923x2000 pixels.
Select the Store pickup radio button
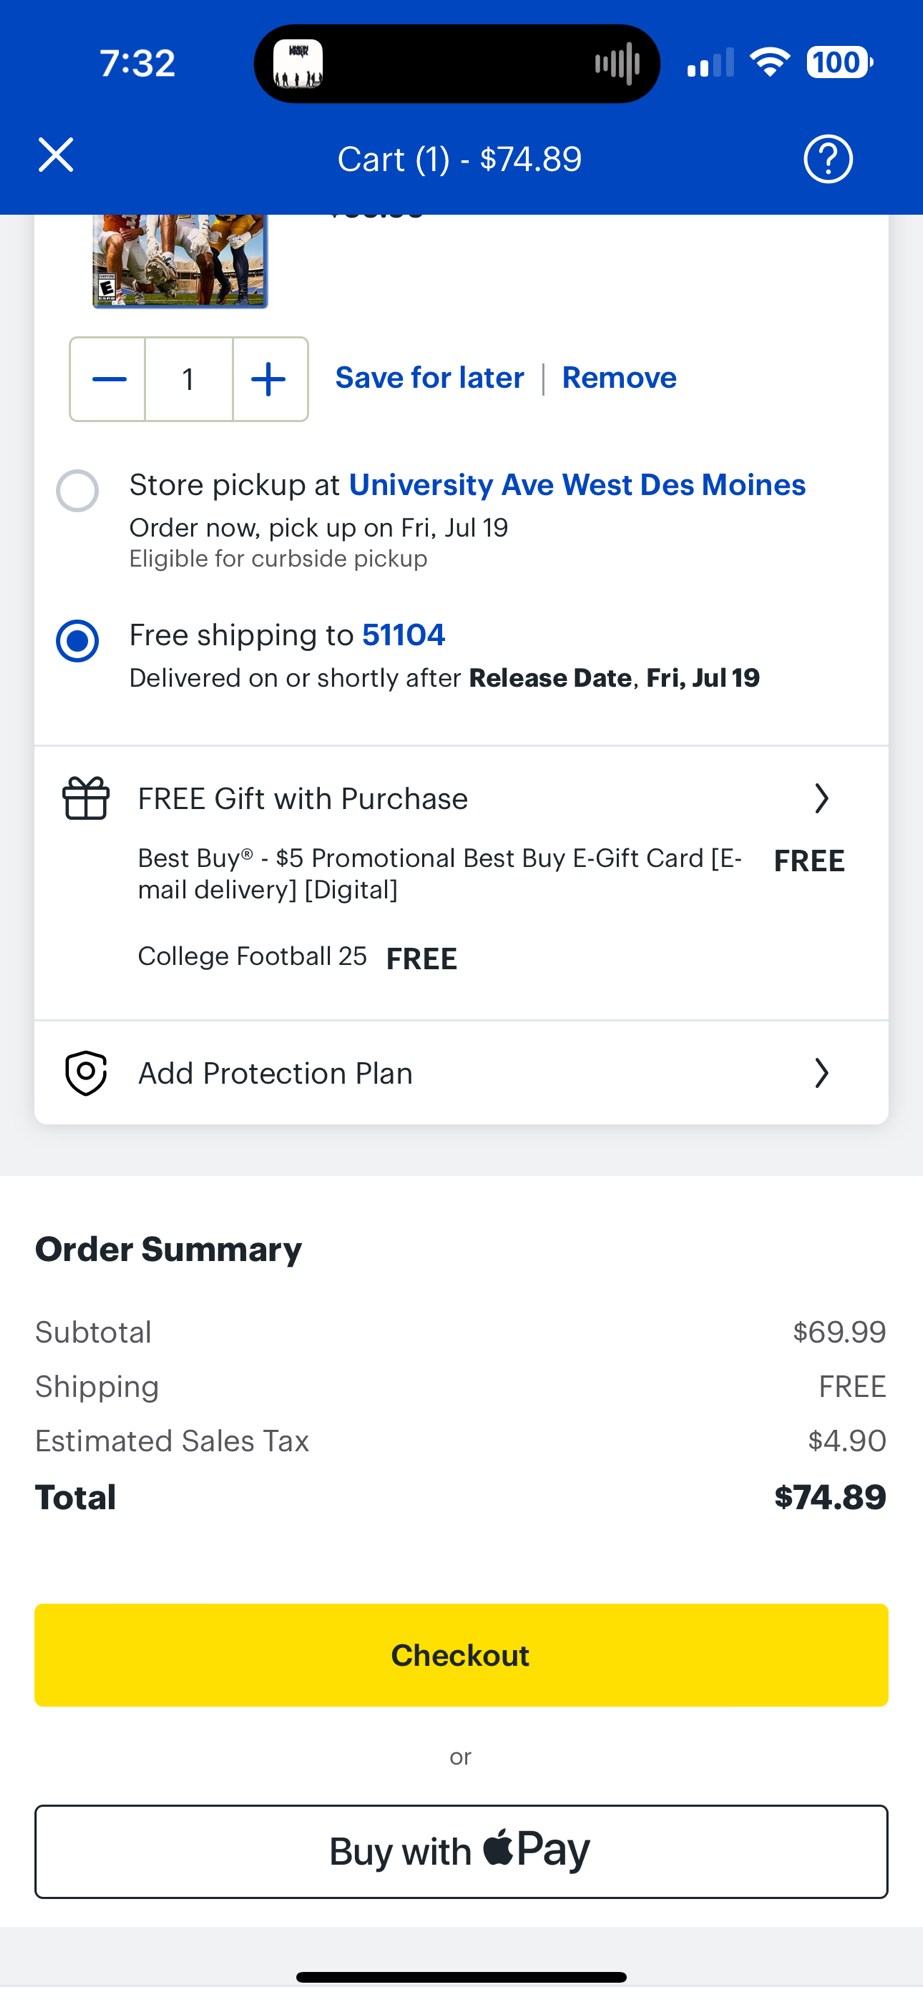pos(77,491)
